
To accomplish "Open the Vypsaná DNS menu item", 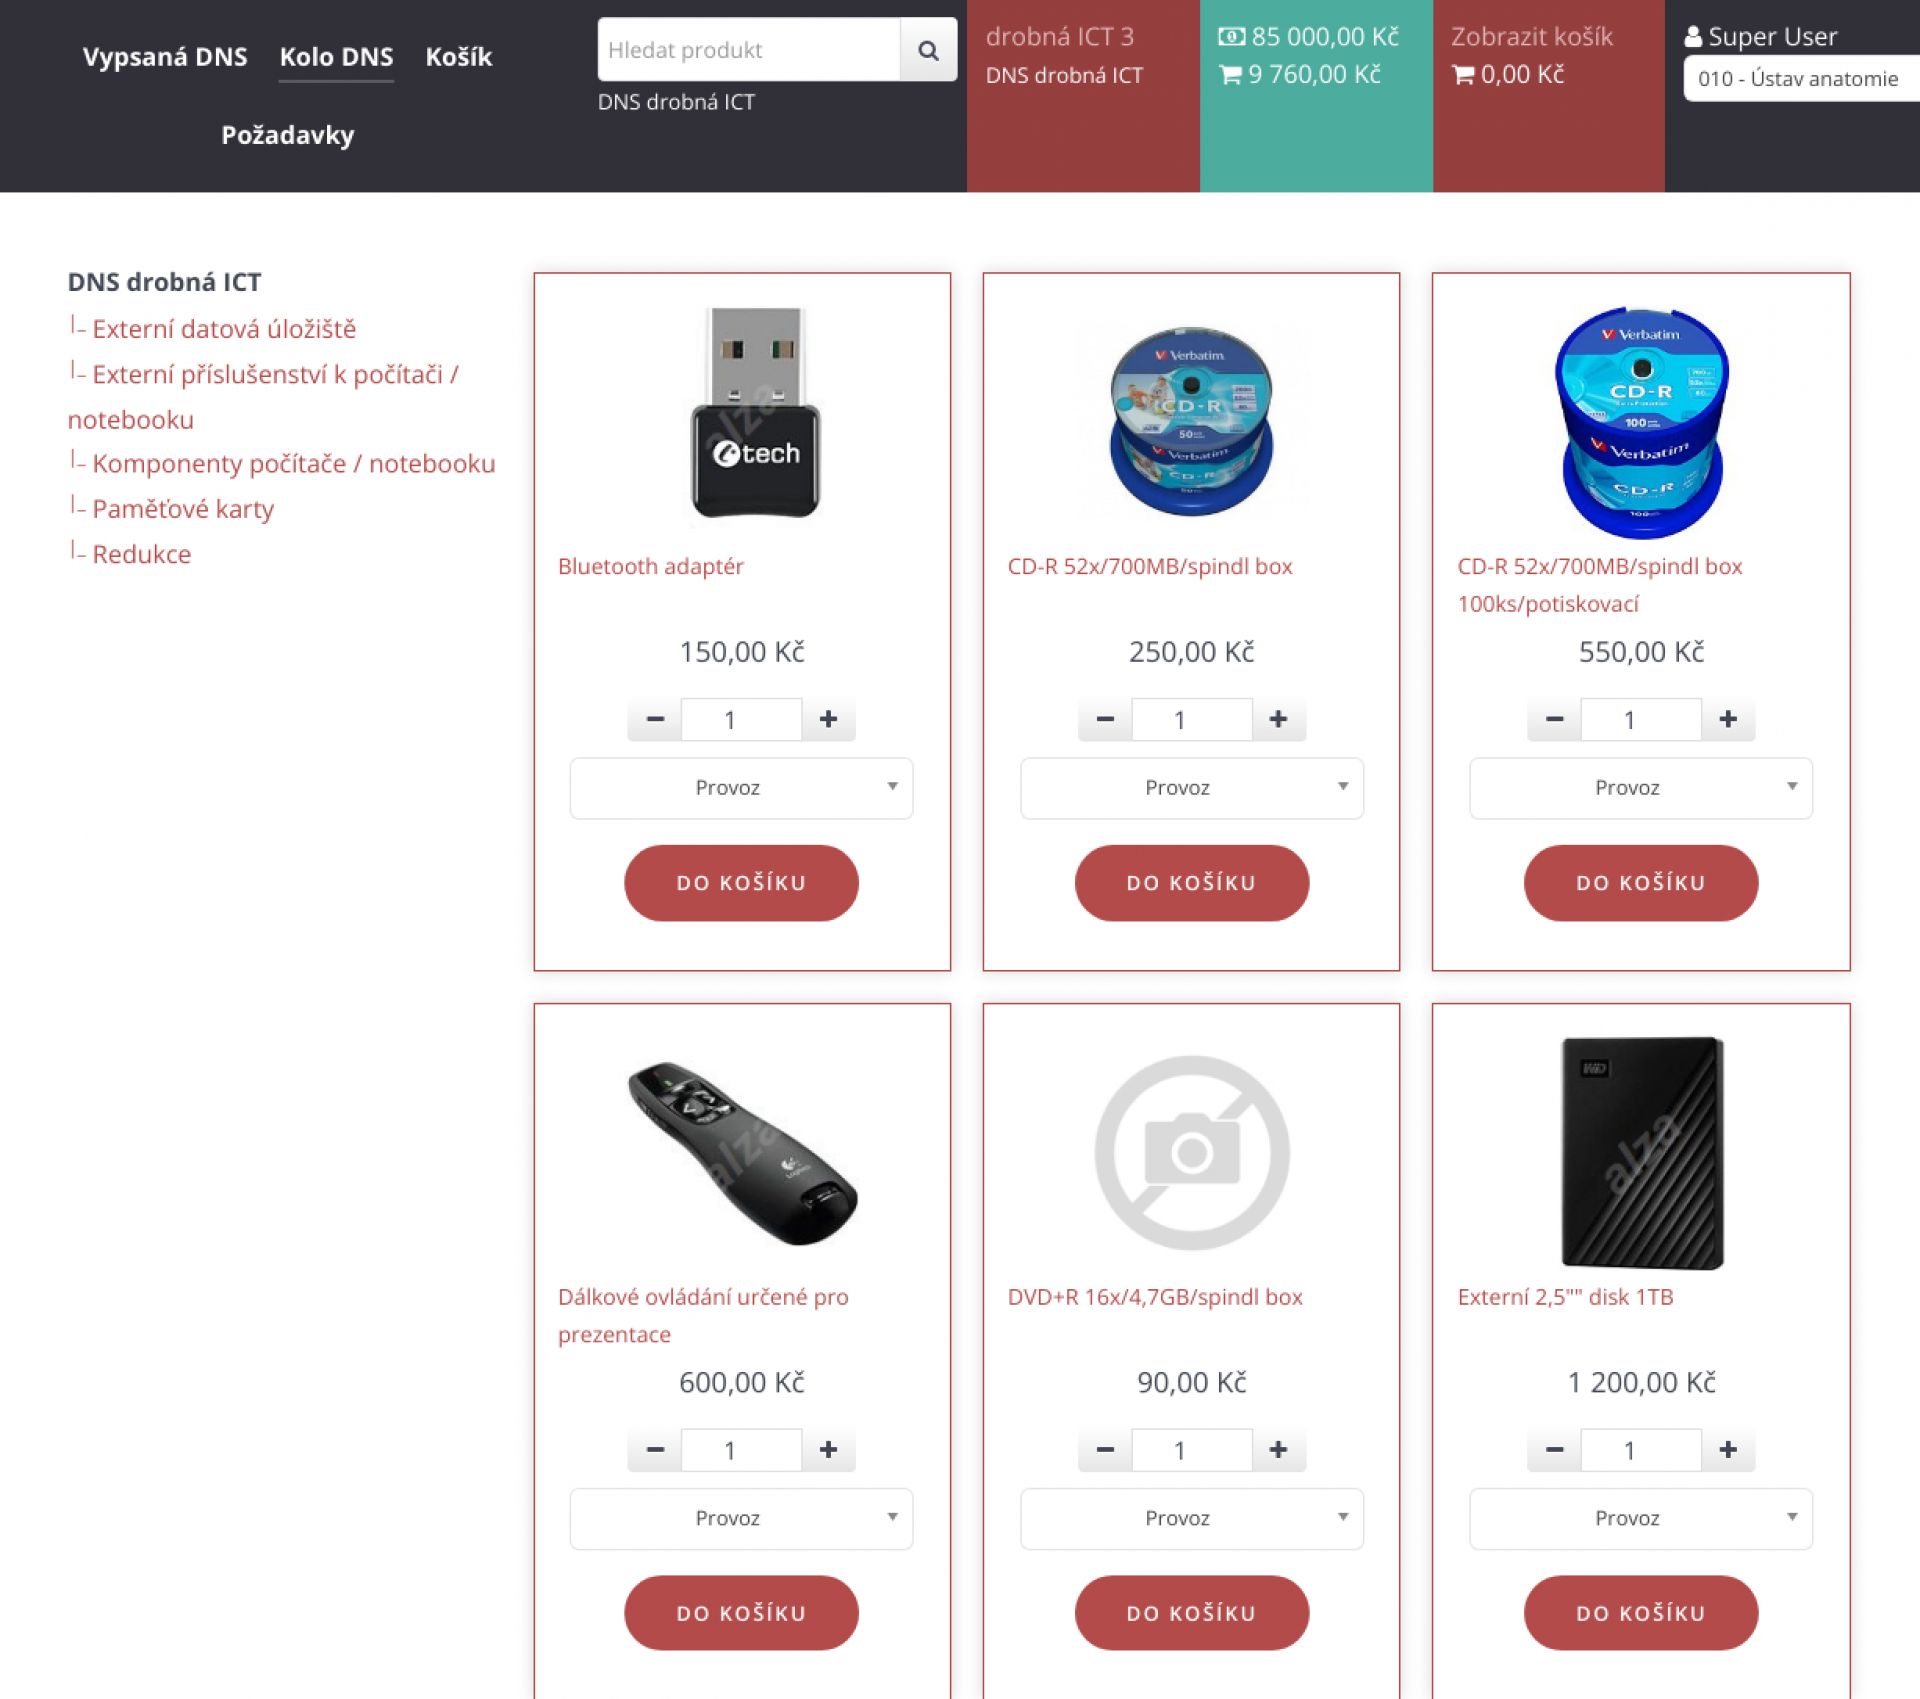I will pos(165,57).
